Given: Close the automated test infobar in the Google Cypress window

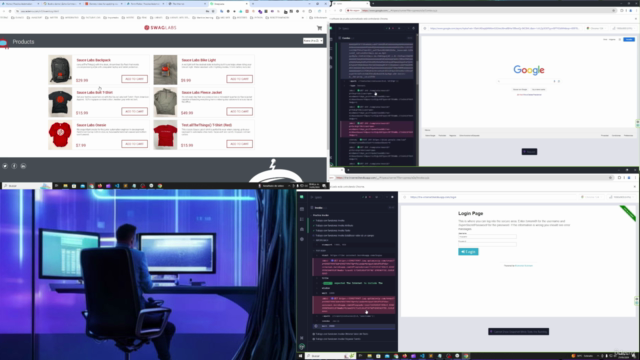Looking at the screenshot, I should pyautogui.click(x=636, y=19).
